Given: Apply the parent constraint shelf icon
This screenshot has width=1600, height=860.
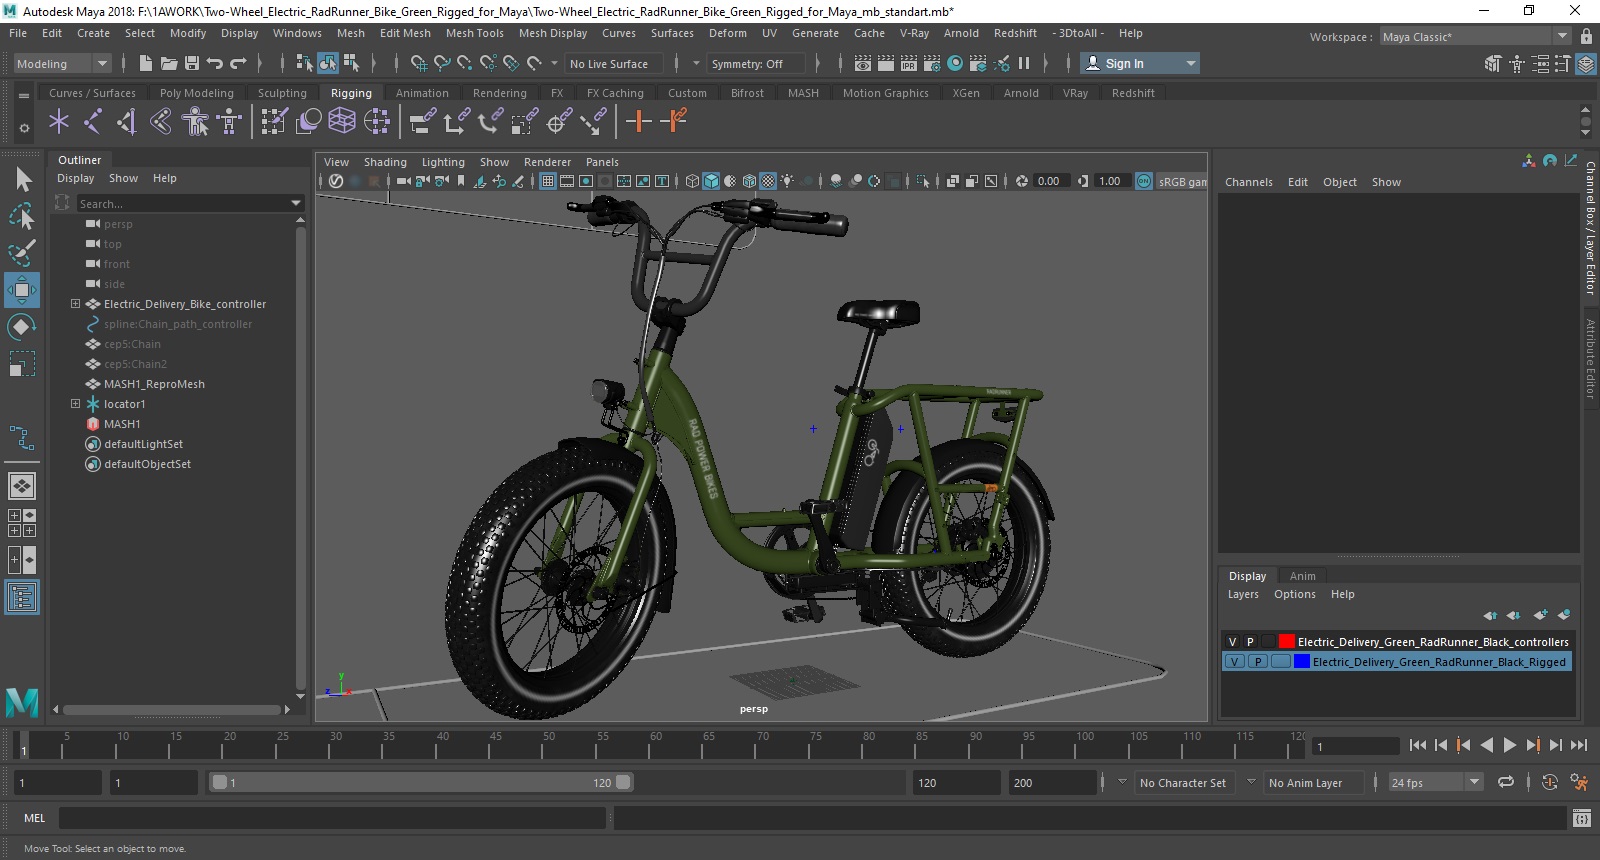Looking at the screenshot, I should 423,122.
